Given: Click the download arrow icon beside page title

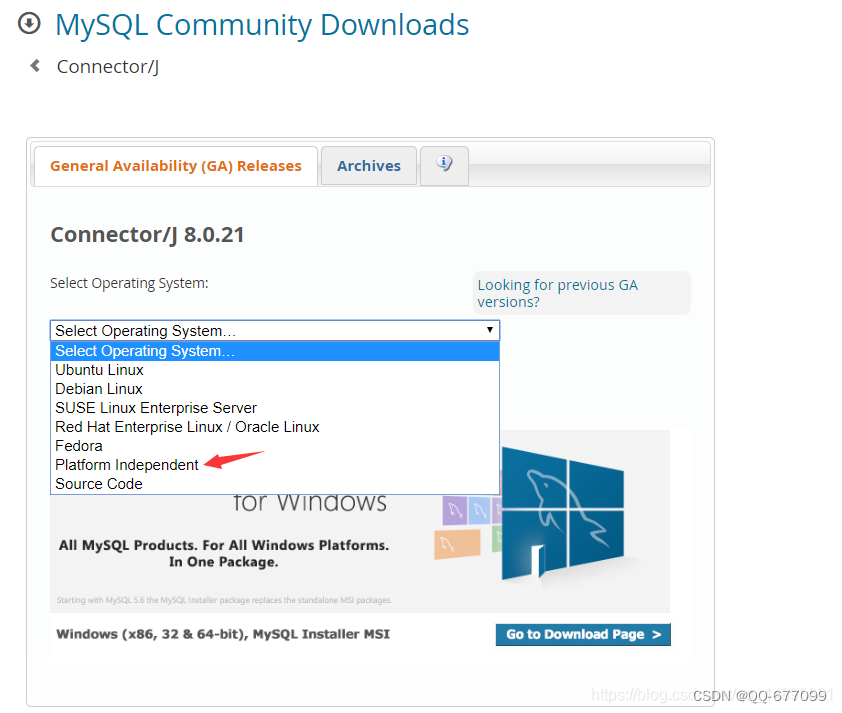Looking at the screenshot, I should tap(28, 24).
